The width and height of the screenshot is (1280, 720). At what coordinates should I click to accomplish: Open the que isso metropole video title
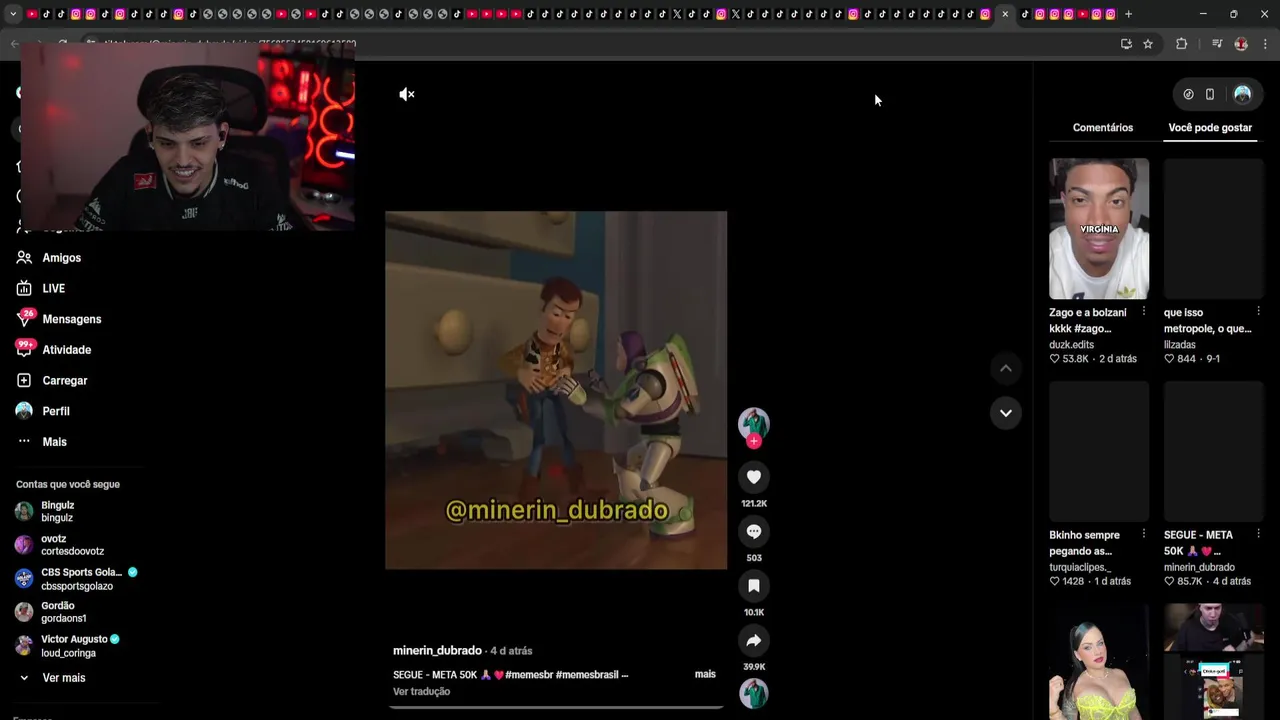pos(1207,321)
